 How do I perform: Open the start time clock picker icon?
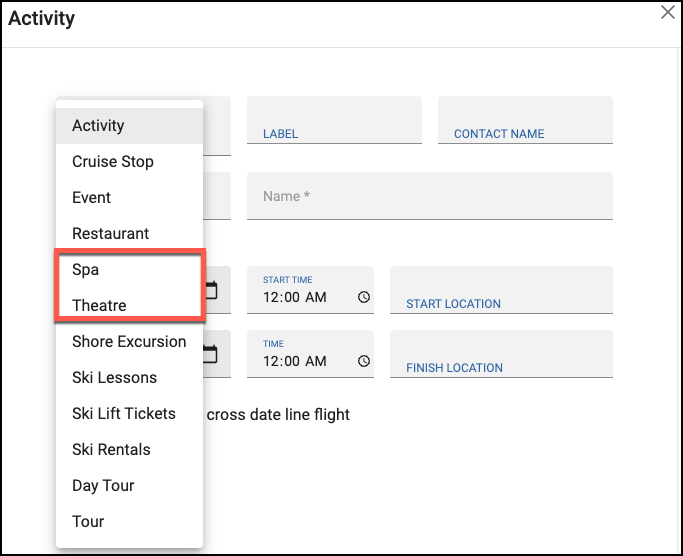pos(364,297)
